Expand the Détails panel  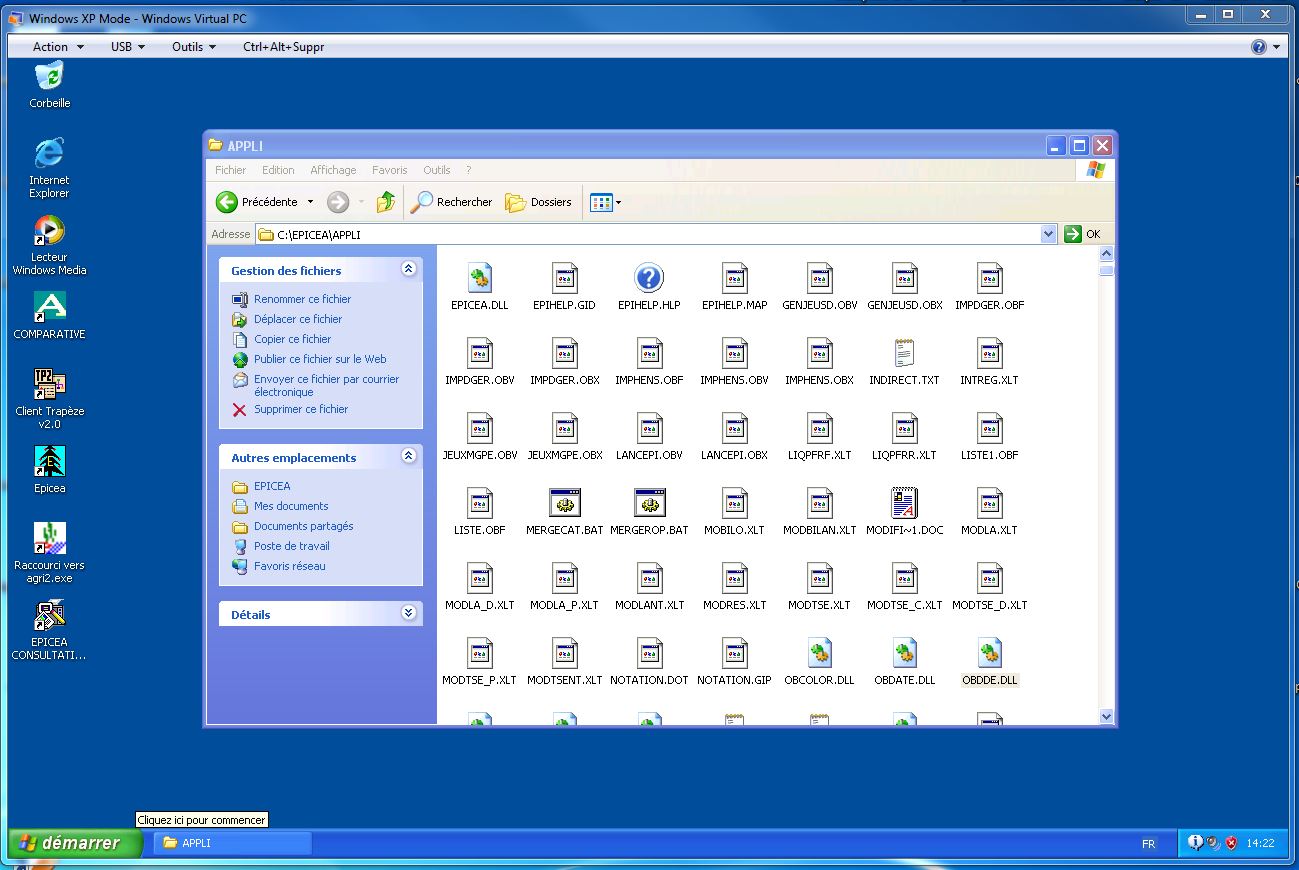coord(408,613)
